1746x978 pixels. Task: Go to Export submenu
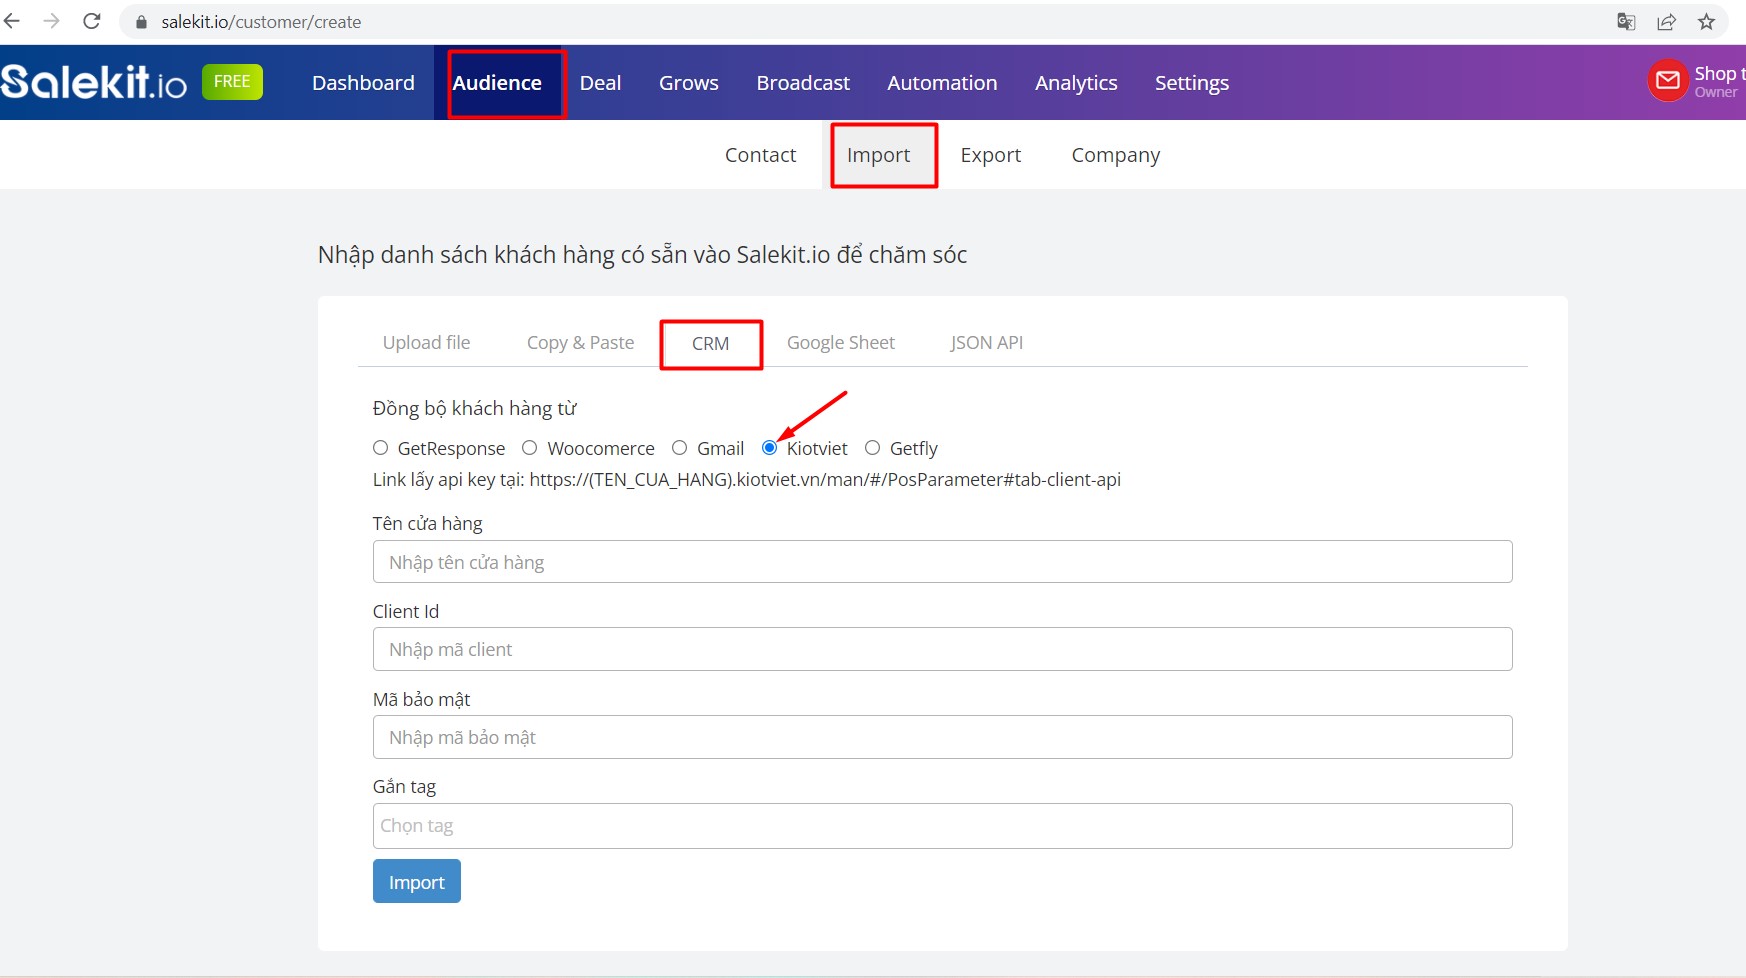pyautogui.click(x=991, y=155)
